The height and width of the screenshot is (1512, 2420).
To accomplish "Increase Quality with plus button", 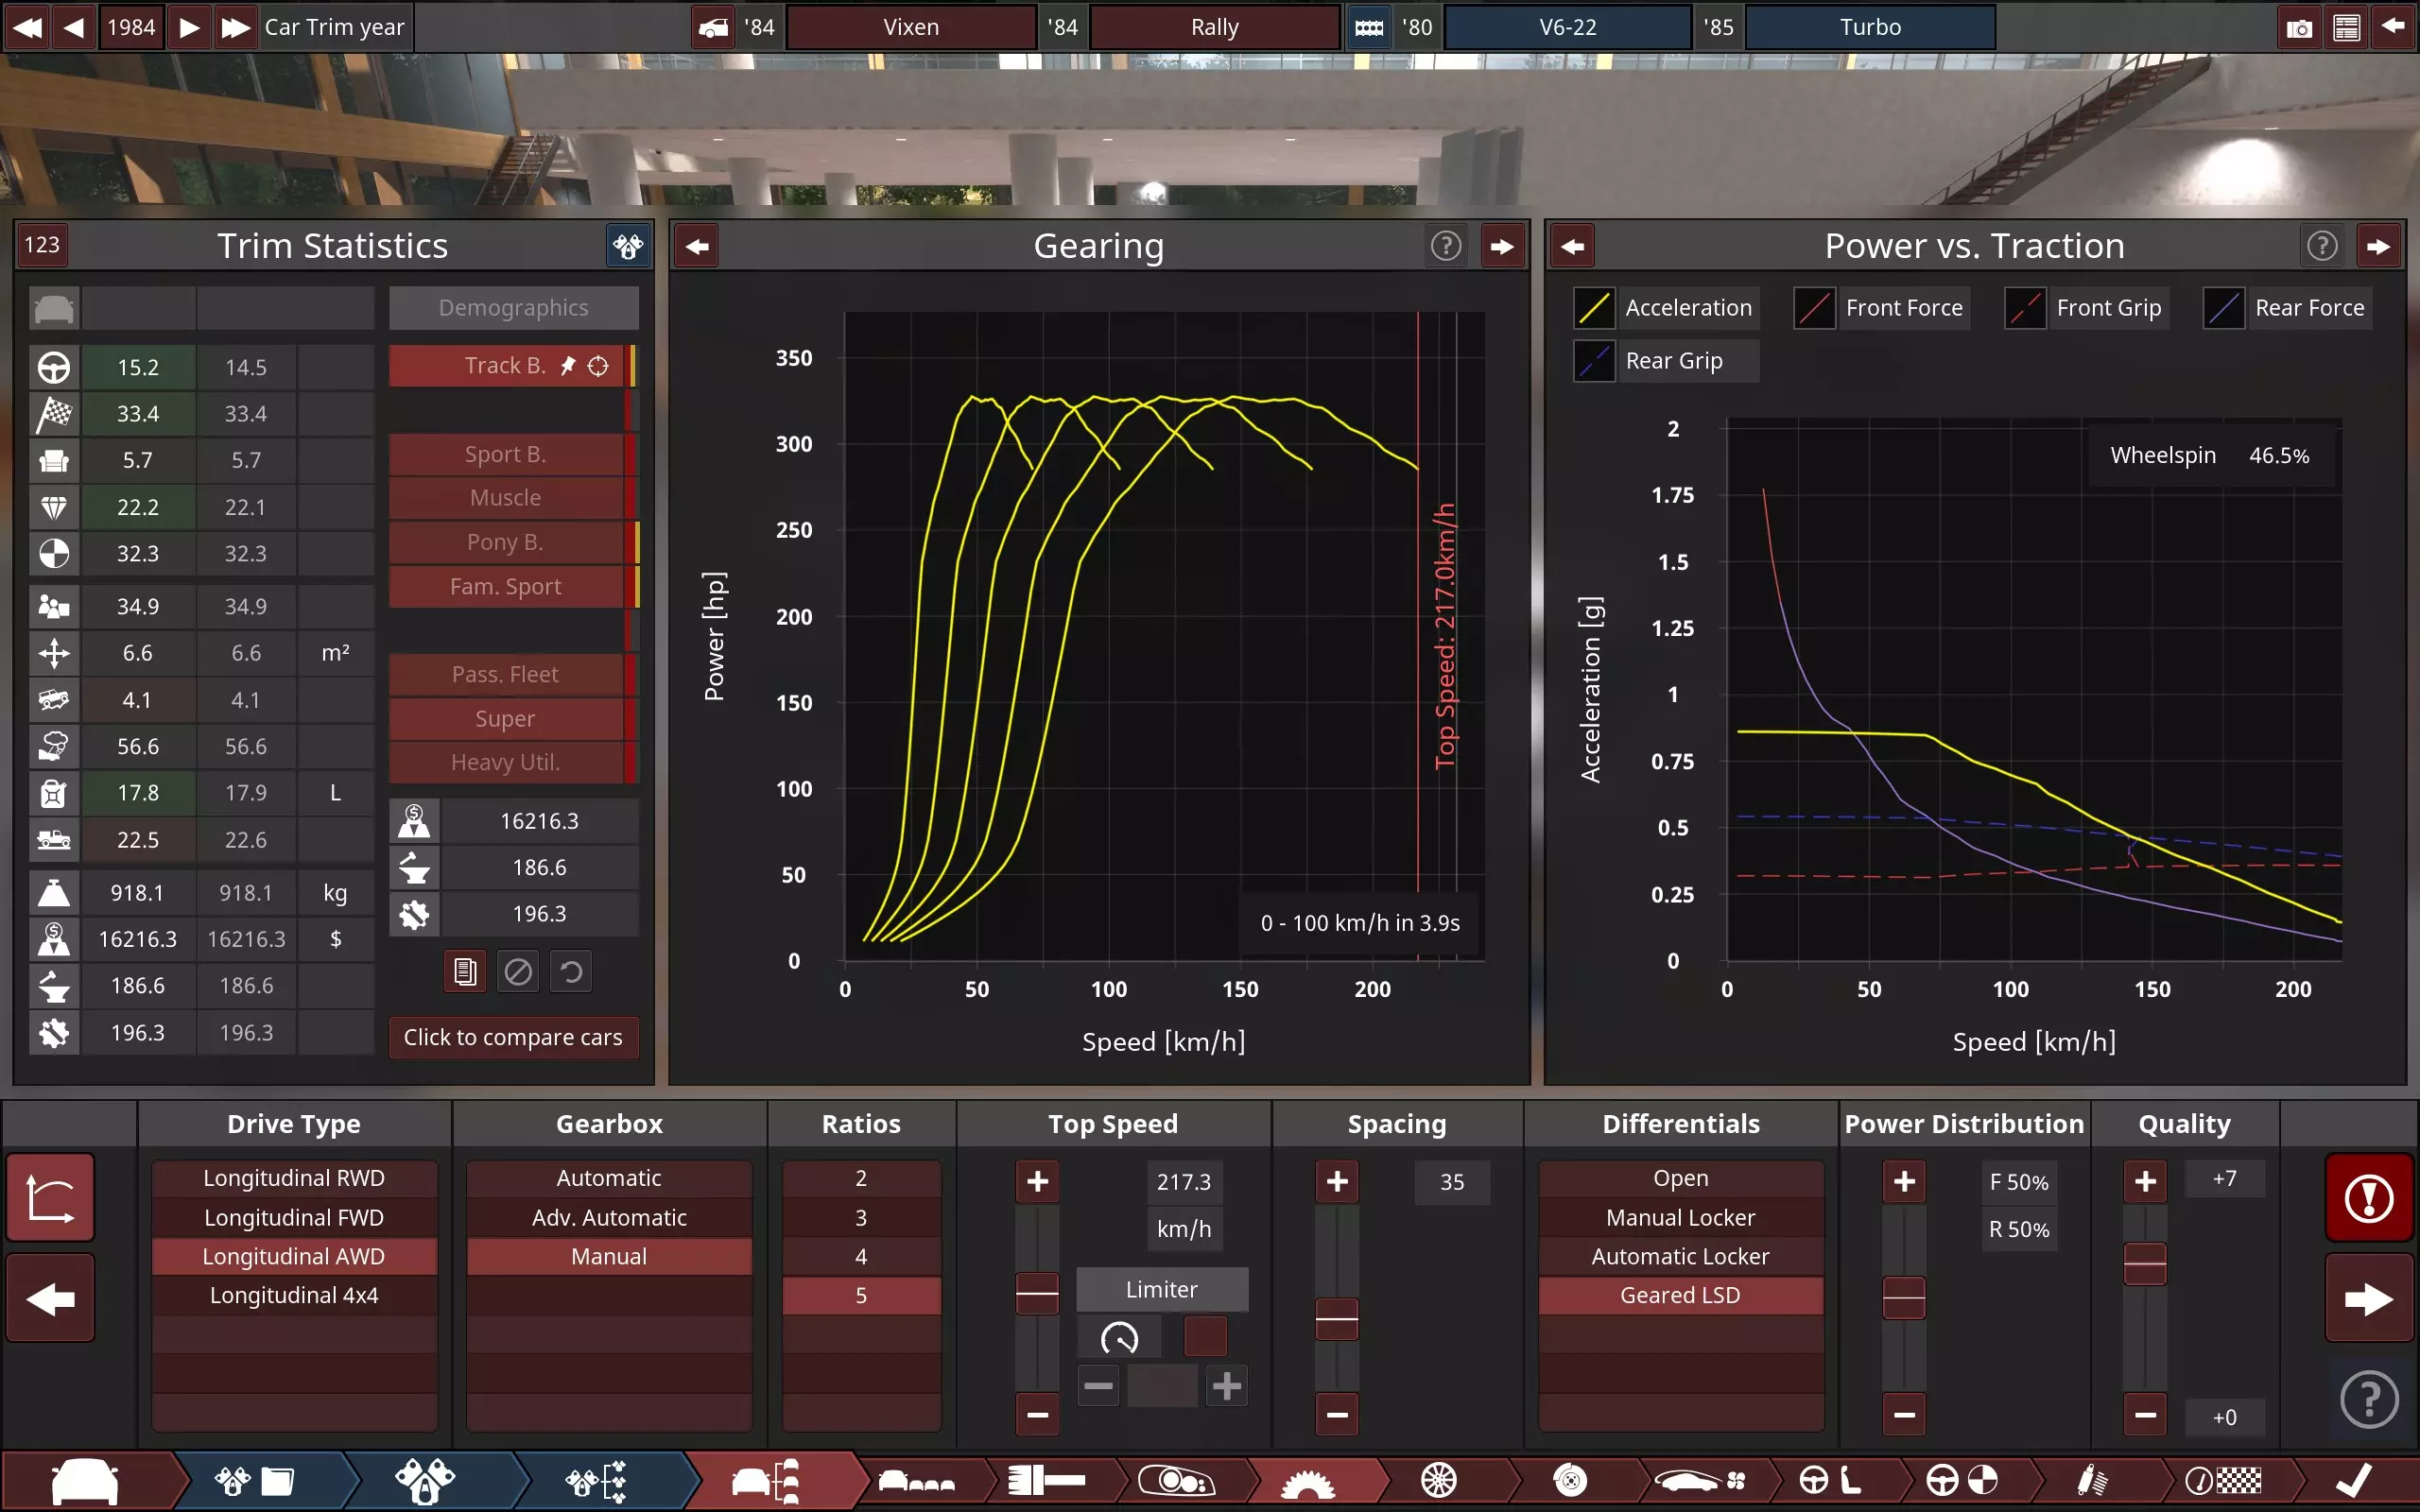I will (x=2144, y=1182).
